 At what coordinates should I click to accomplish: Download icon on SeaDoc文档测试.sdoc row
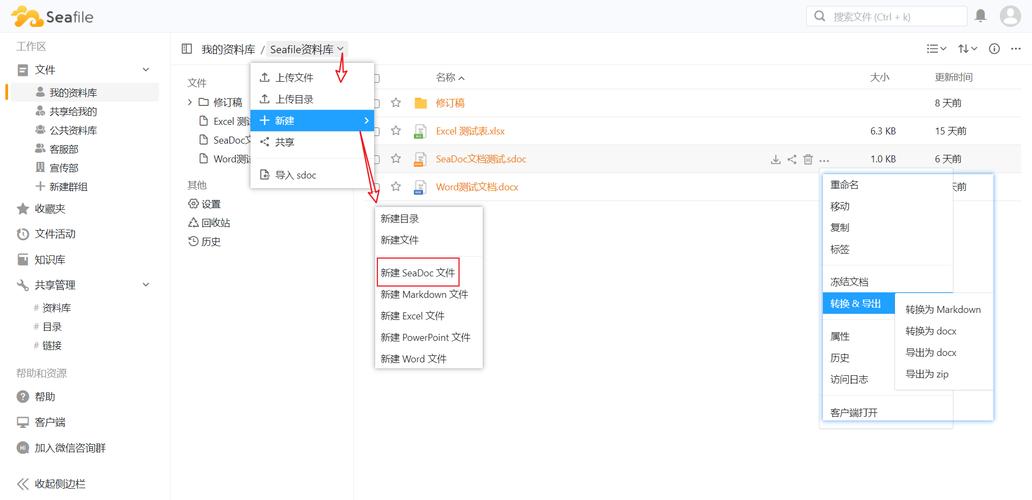[776, 159]
